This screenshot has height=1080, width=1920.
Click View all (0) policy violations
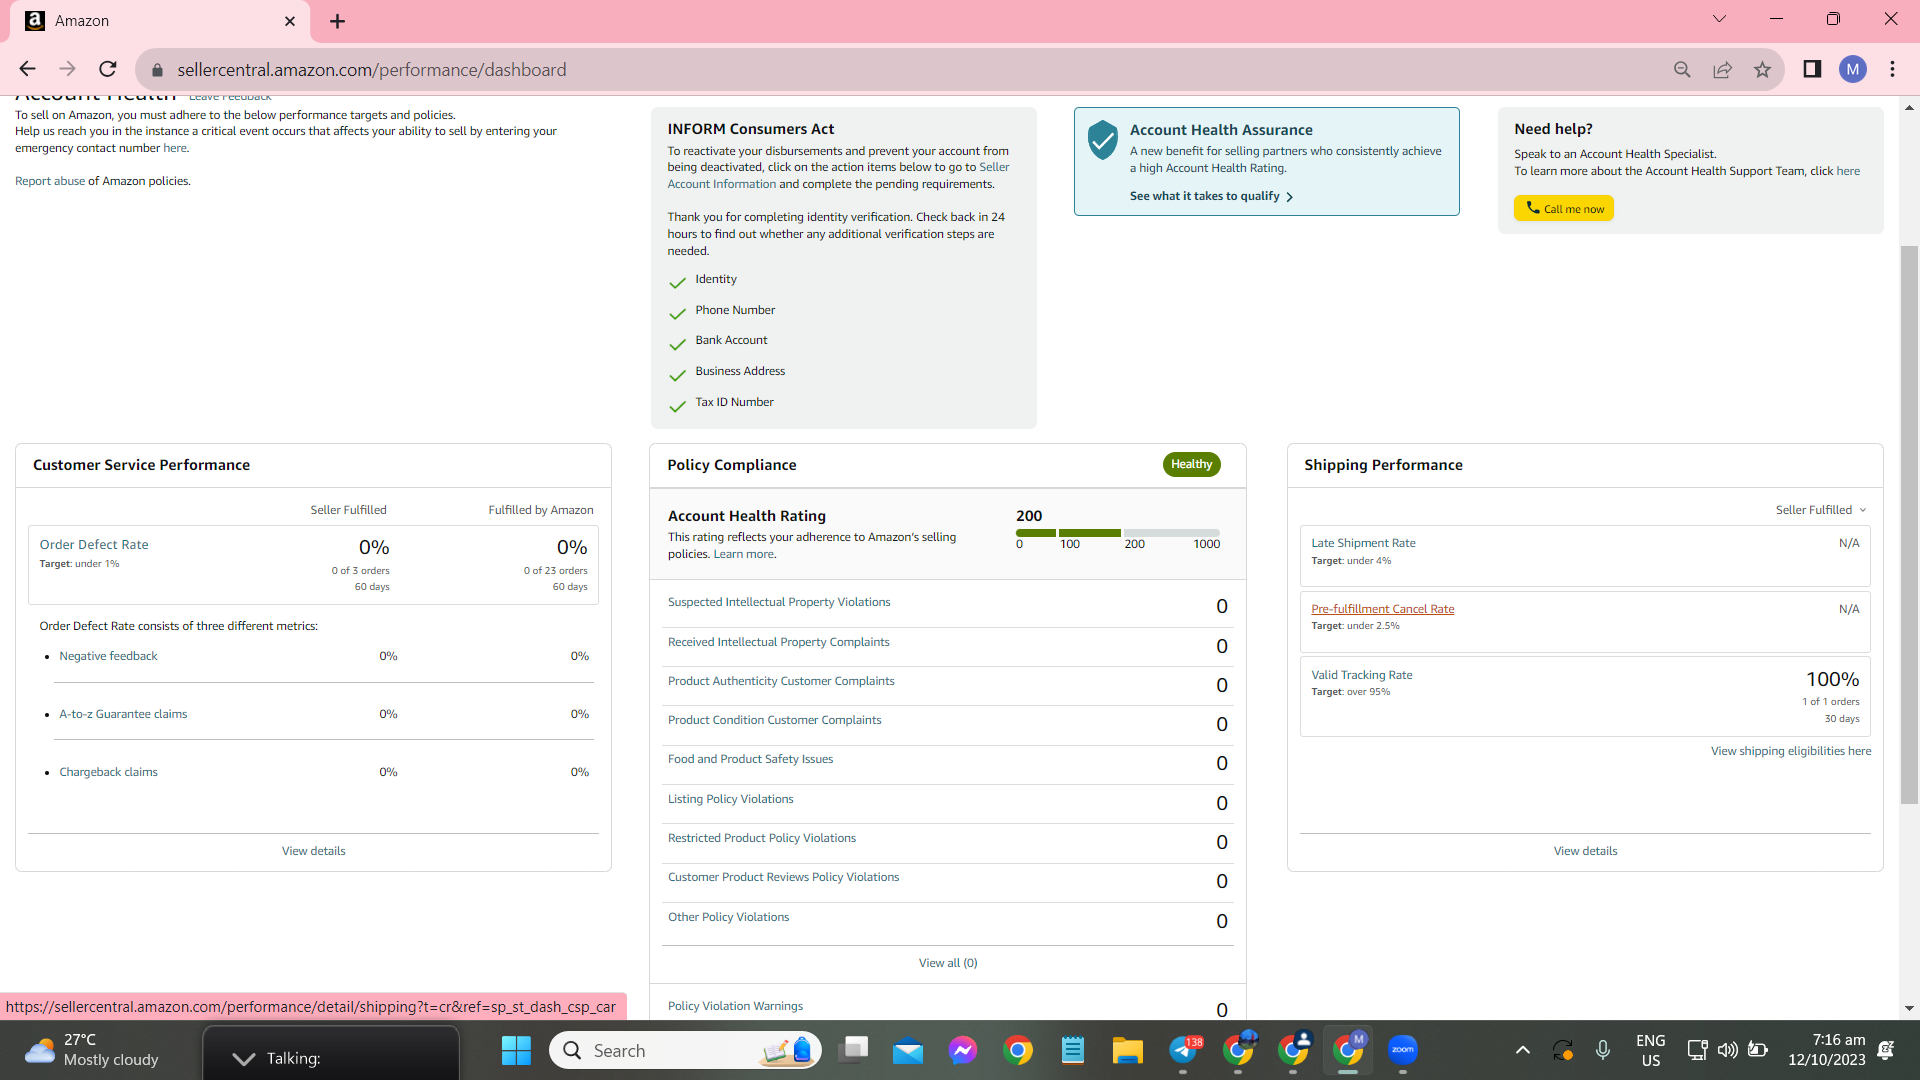[x=948, y=963]
